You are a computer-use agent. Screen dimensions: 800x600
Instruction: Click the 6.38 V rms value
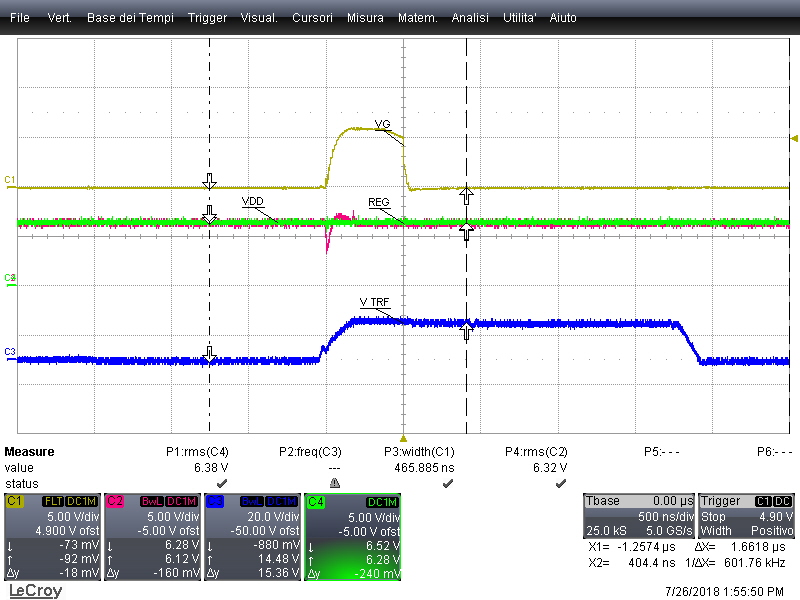point(211,467)
